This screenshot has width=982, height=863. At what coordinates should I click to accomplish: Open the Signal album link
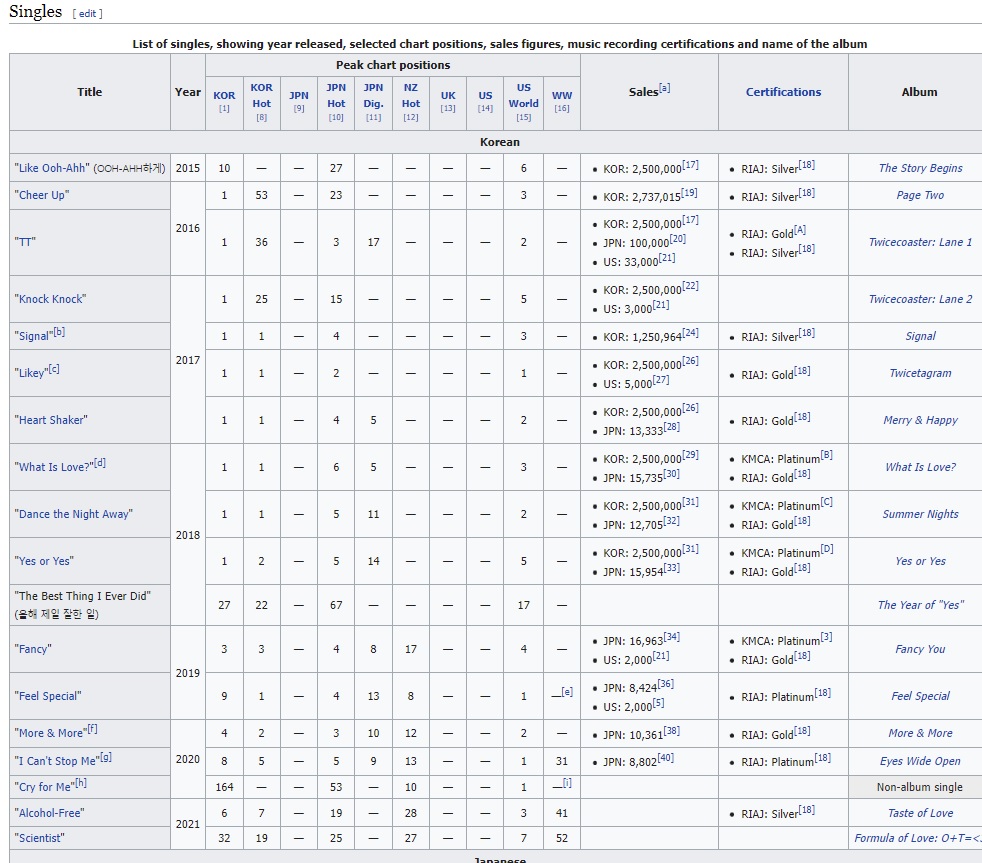[x=920, y=336]
